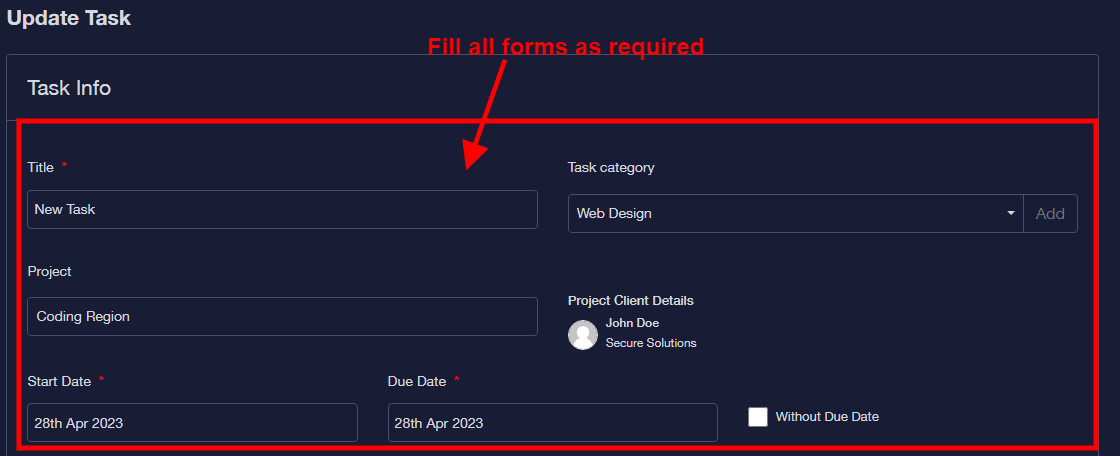Click the Task category dropdown arrow
Image resolution: width=1120 pixels, height=456 pixels.
(x=1010, y=214)
